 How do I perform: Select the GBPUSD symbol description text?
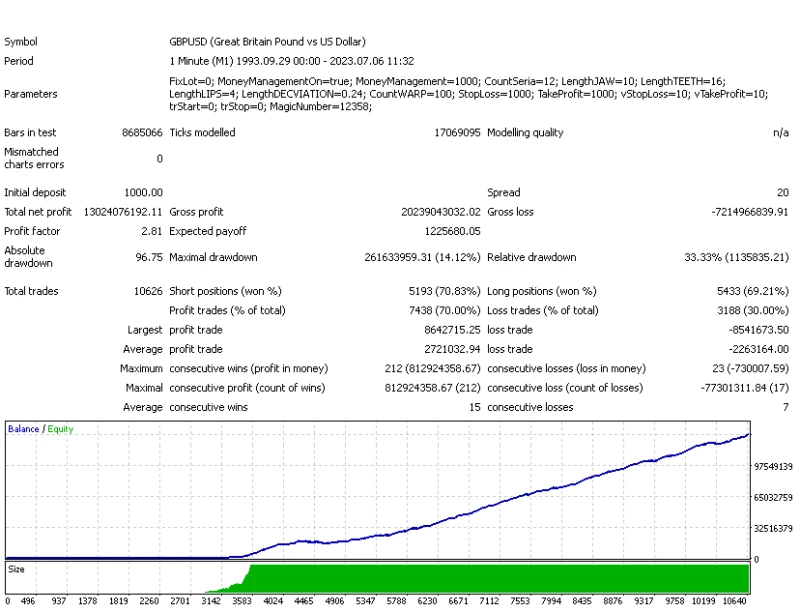(x=267, y=42)
